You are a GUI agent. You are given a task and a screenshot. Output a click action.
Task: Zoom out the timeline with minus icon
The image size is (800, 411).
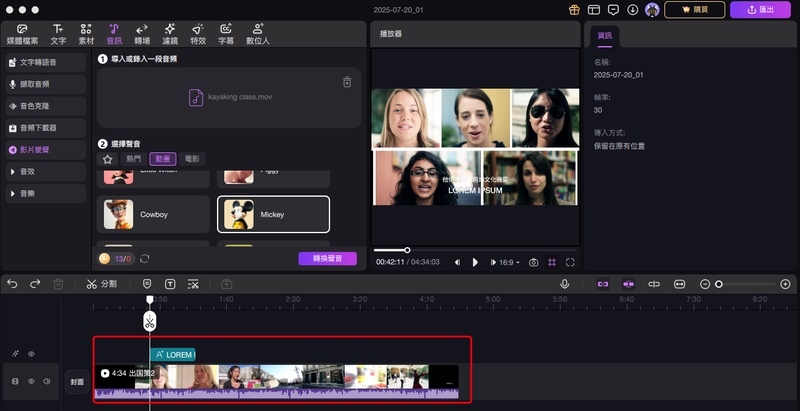click(705, 284)
